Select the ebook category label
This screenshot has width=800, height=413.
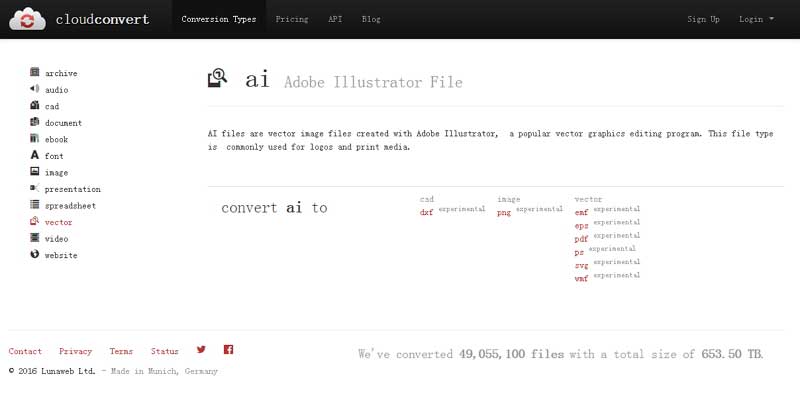coord(56,139)
